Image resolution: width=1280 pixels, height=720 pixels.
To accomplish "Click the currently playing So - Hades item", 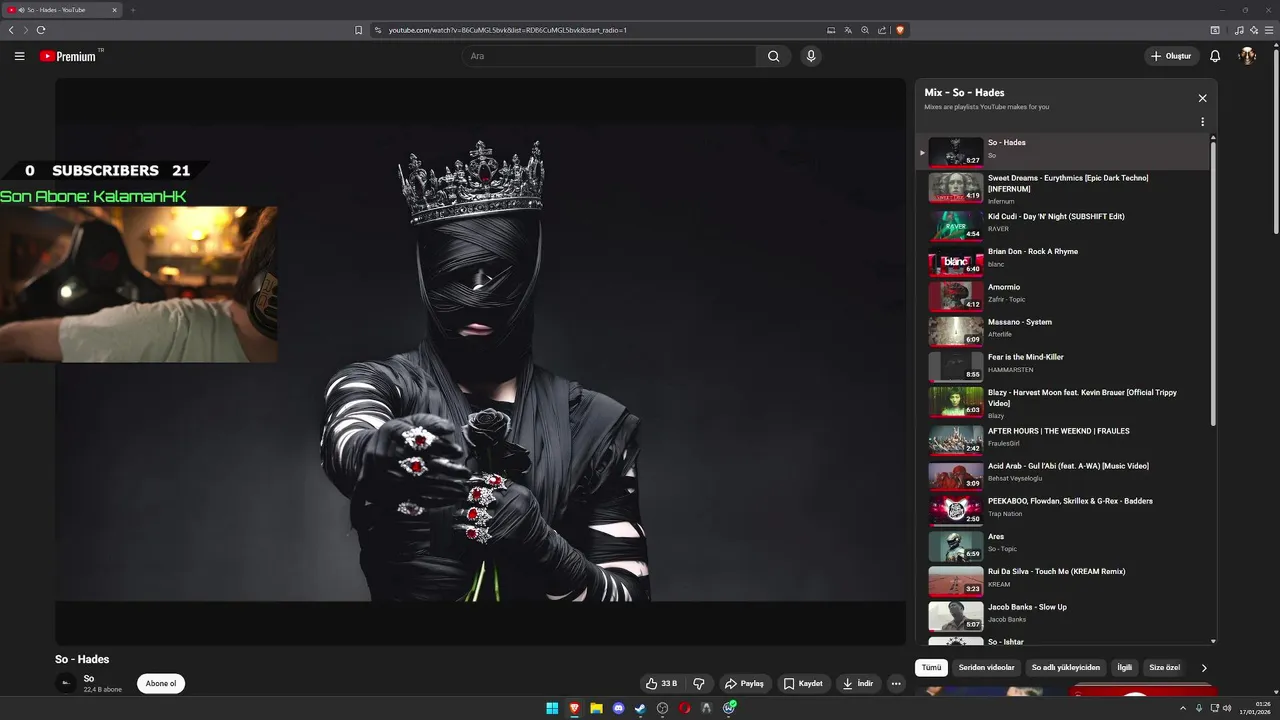I will 1063,152.
